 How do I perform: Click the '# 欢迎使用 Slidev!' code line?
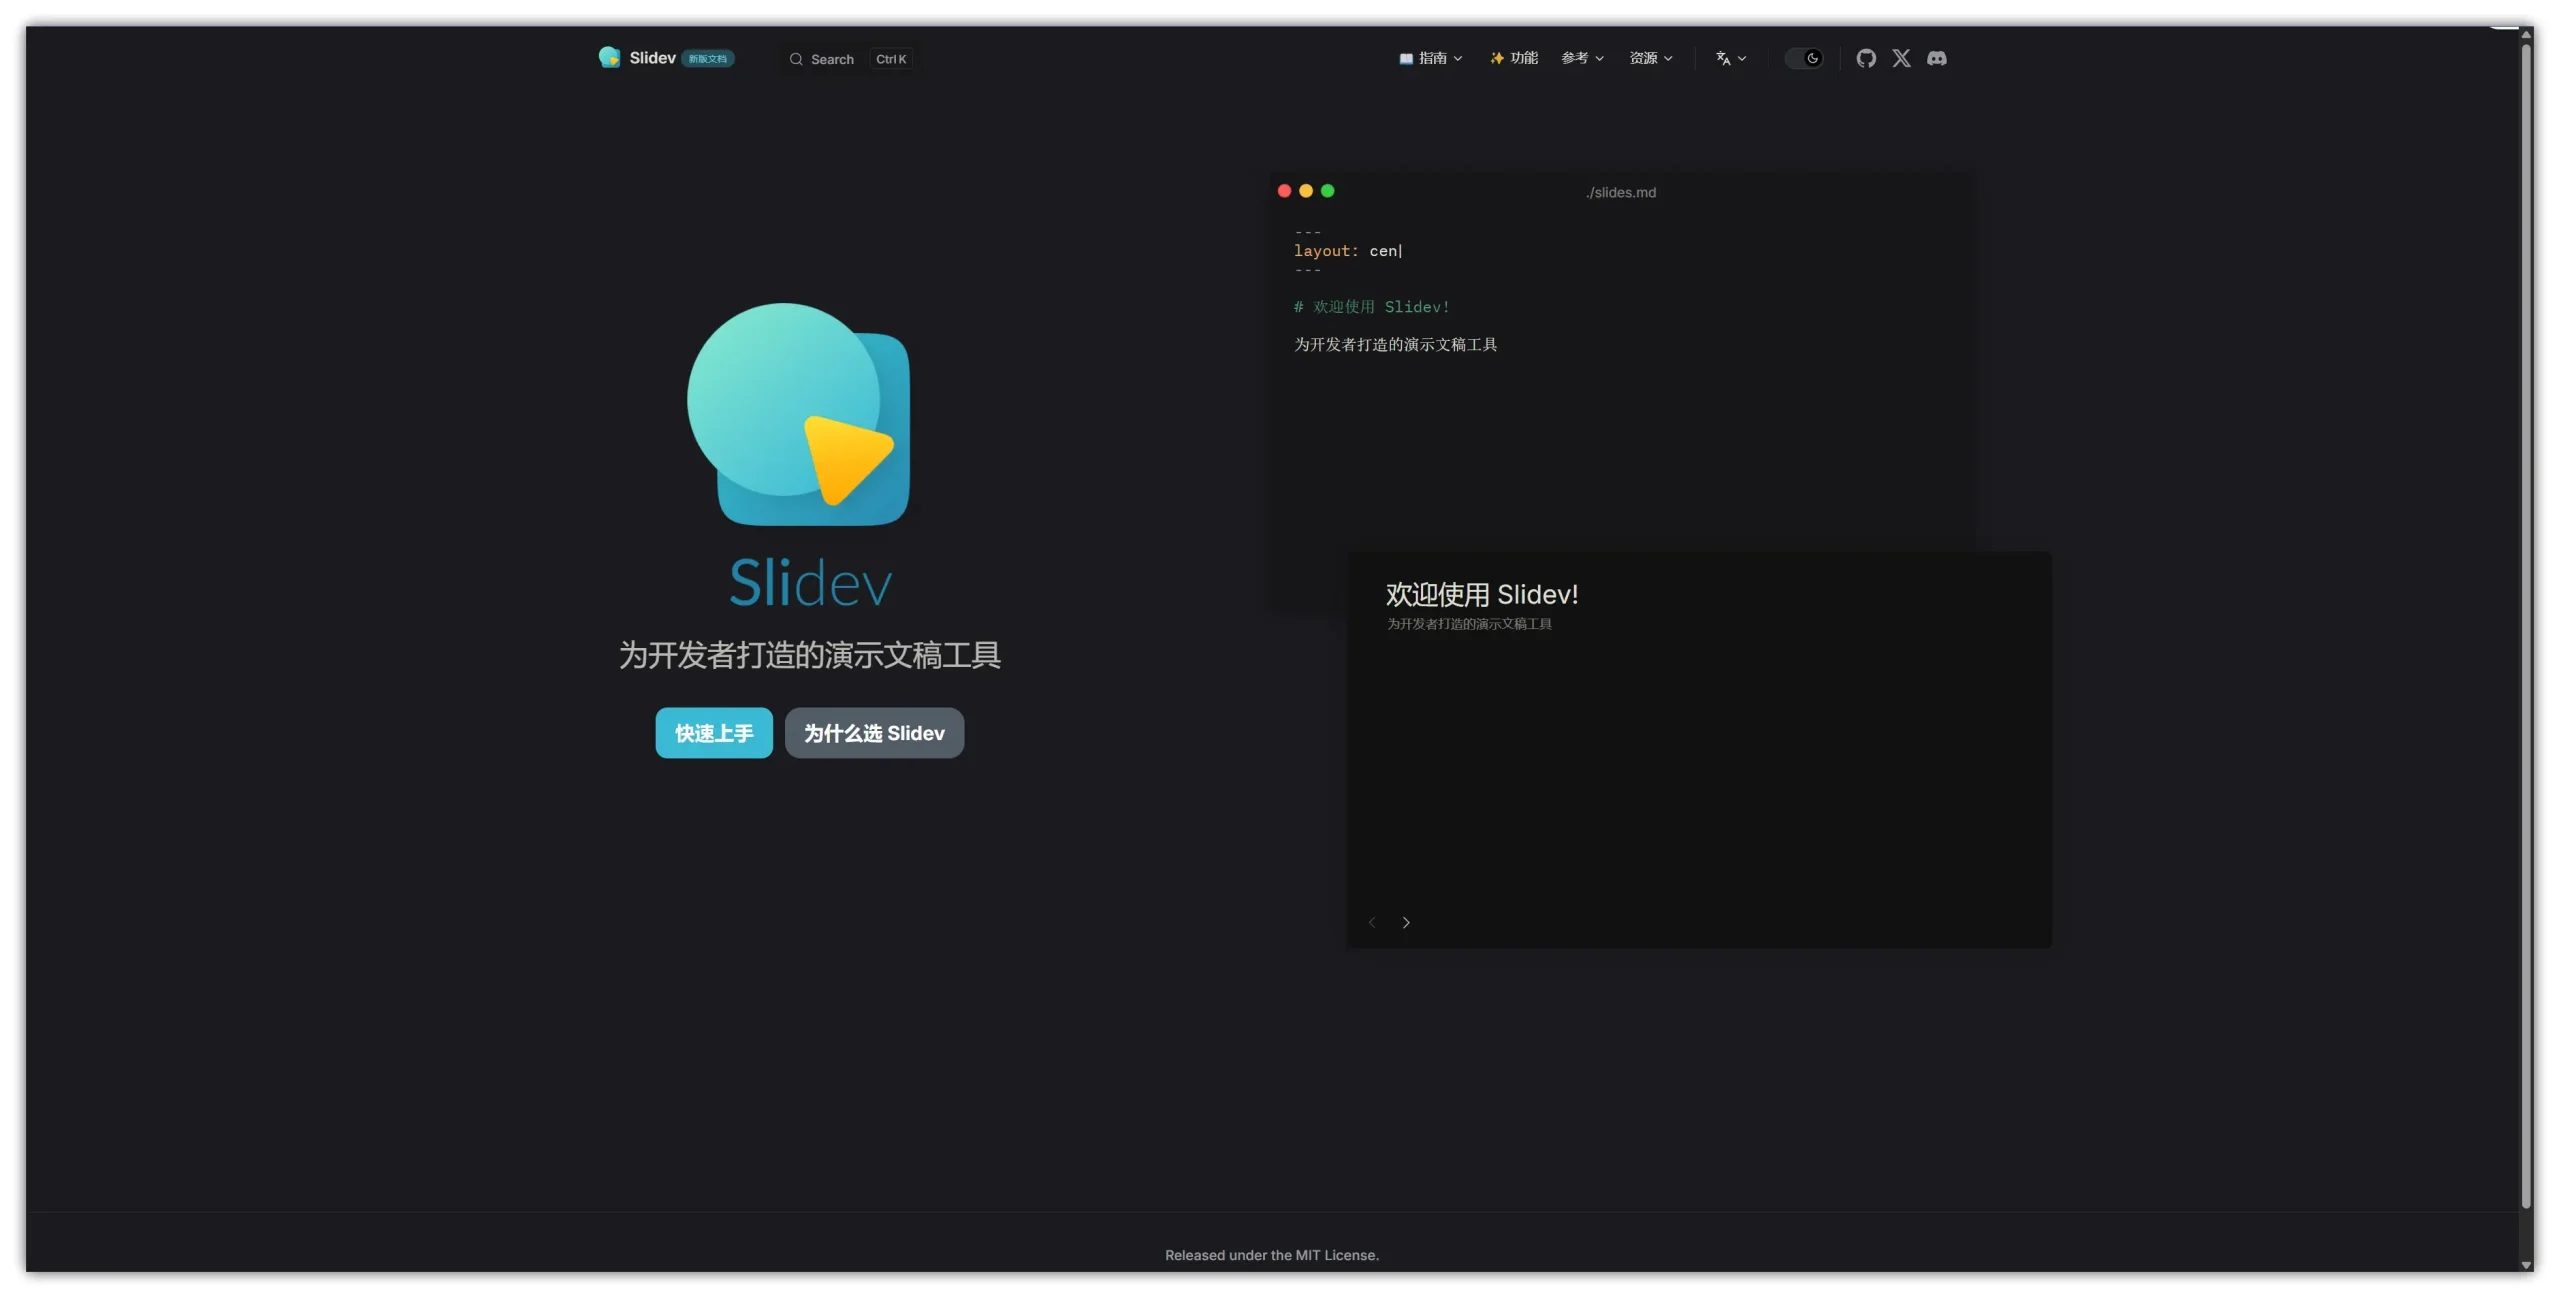click(1371, 307)
